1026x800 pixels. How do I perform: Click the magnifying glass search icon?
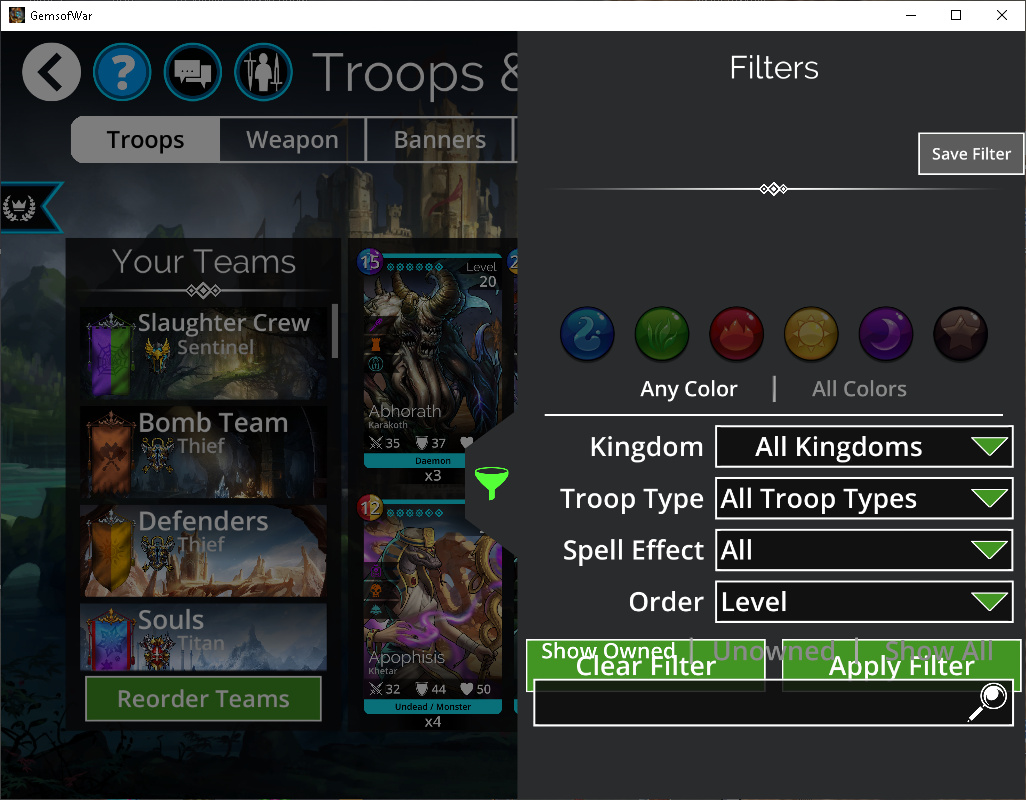(990, 702)
